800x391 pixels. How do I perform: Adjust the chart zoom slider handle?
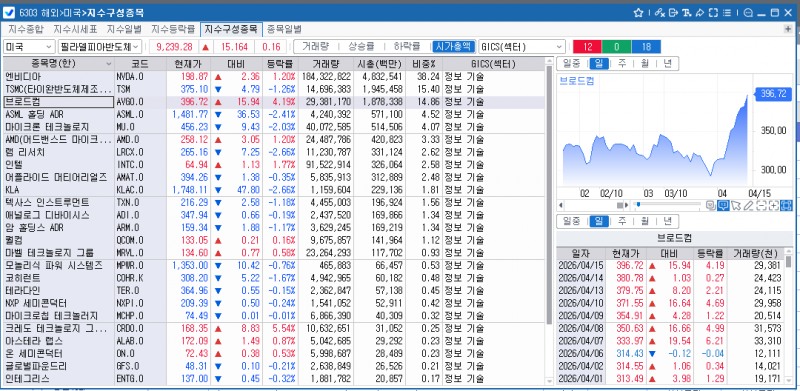[638, 205]
